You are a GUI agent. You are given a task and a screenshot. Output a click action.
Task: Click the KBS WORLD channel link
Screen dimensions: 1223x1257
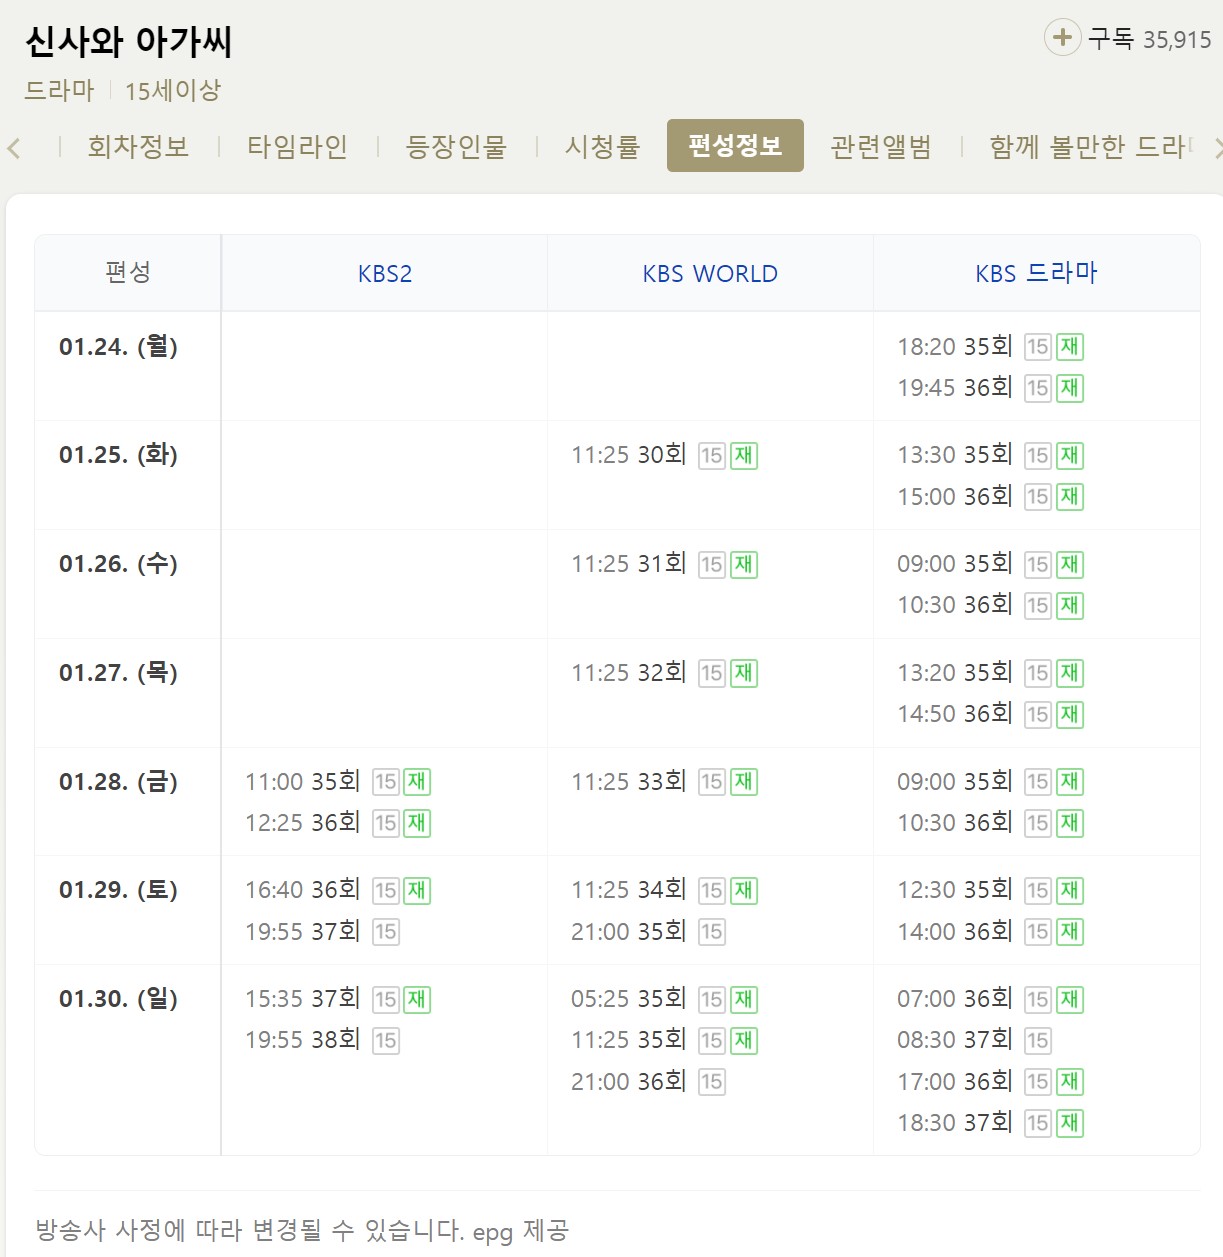[x=710, y=274]
